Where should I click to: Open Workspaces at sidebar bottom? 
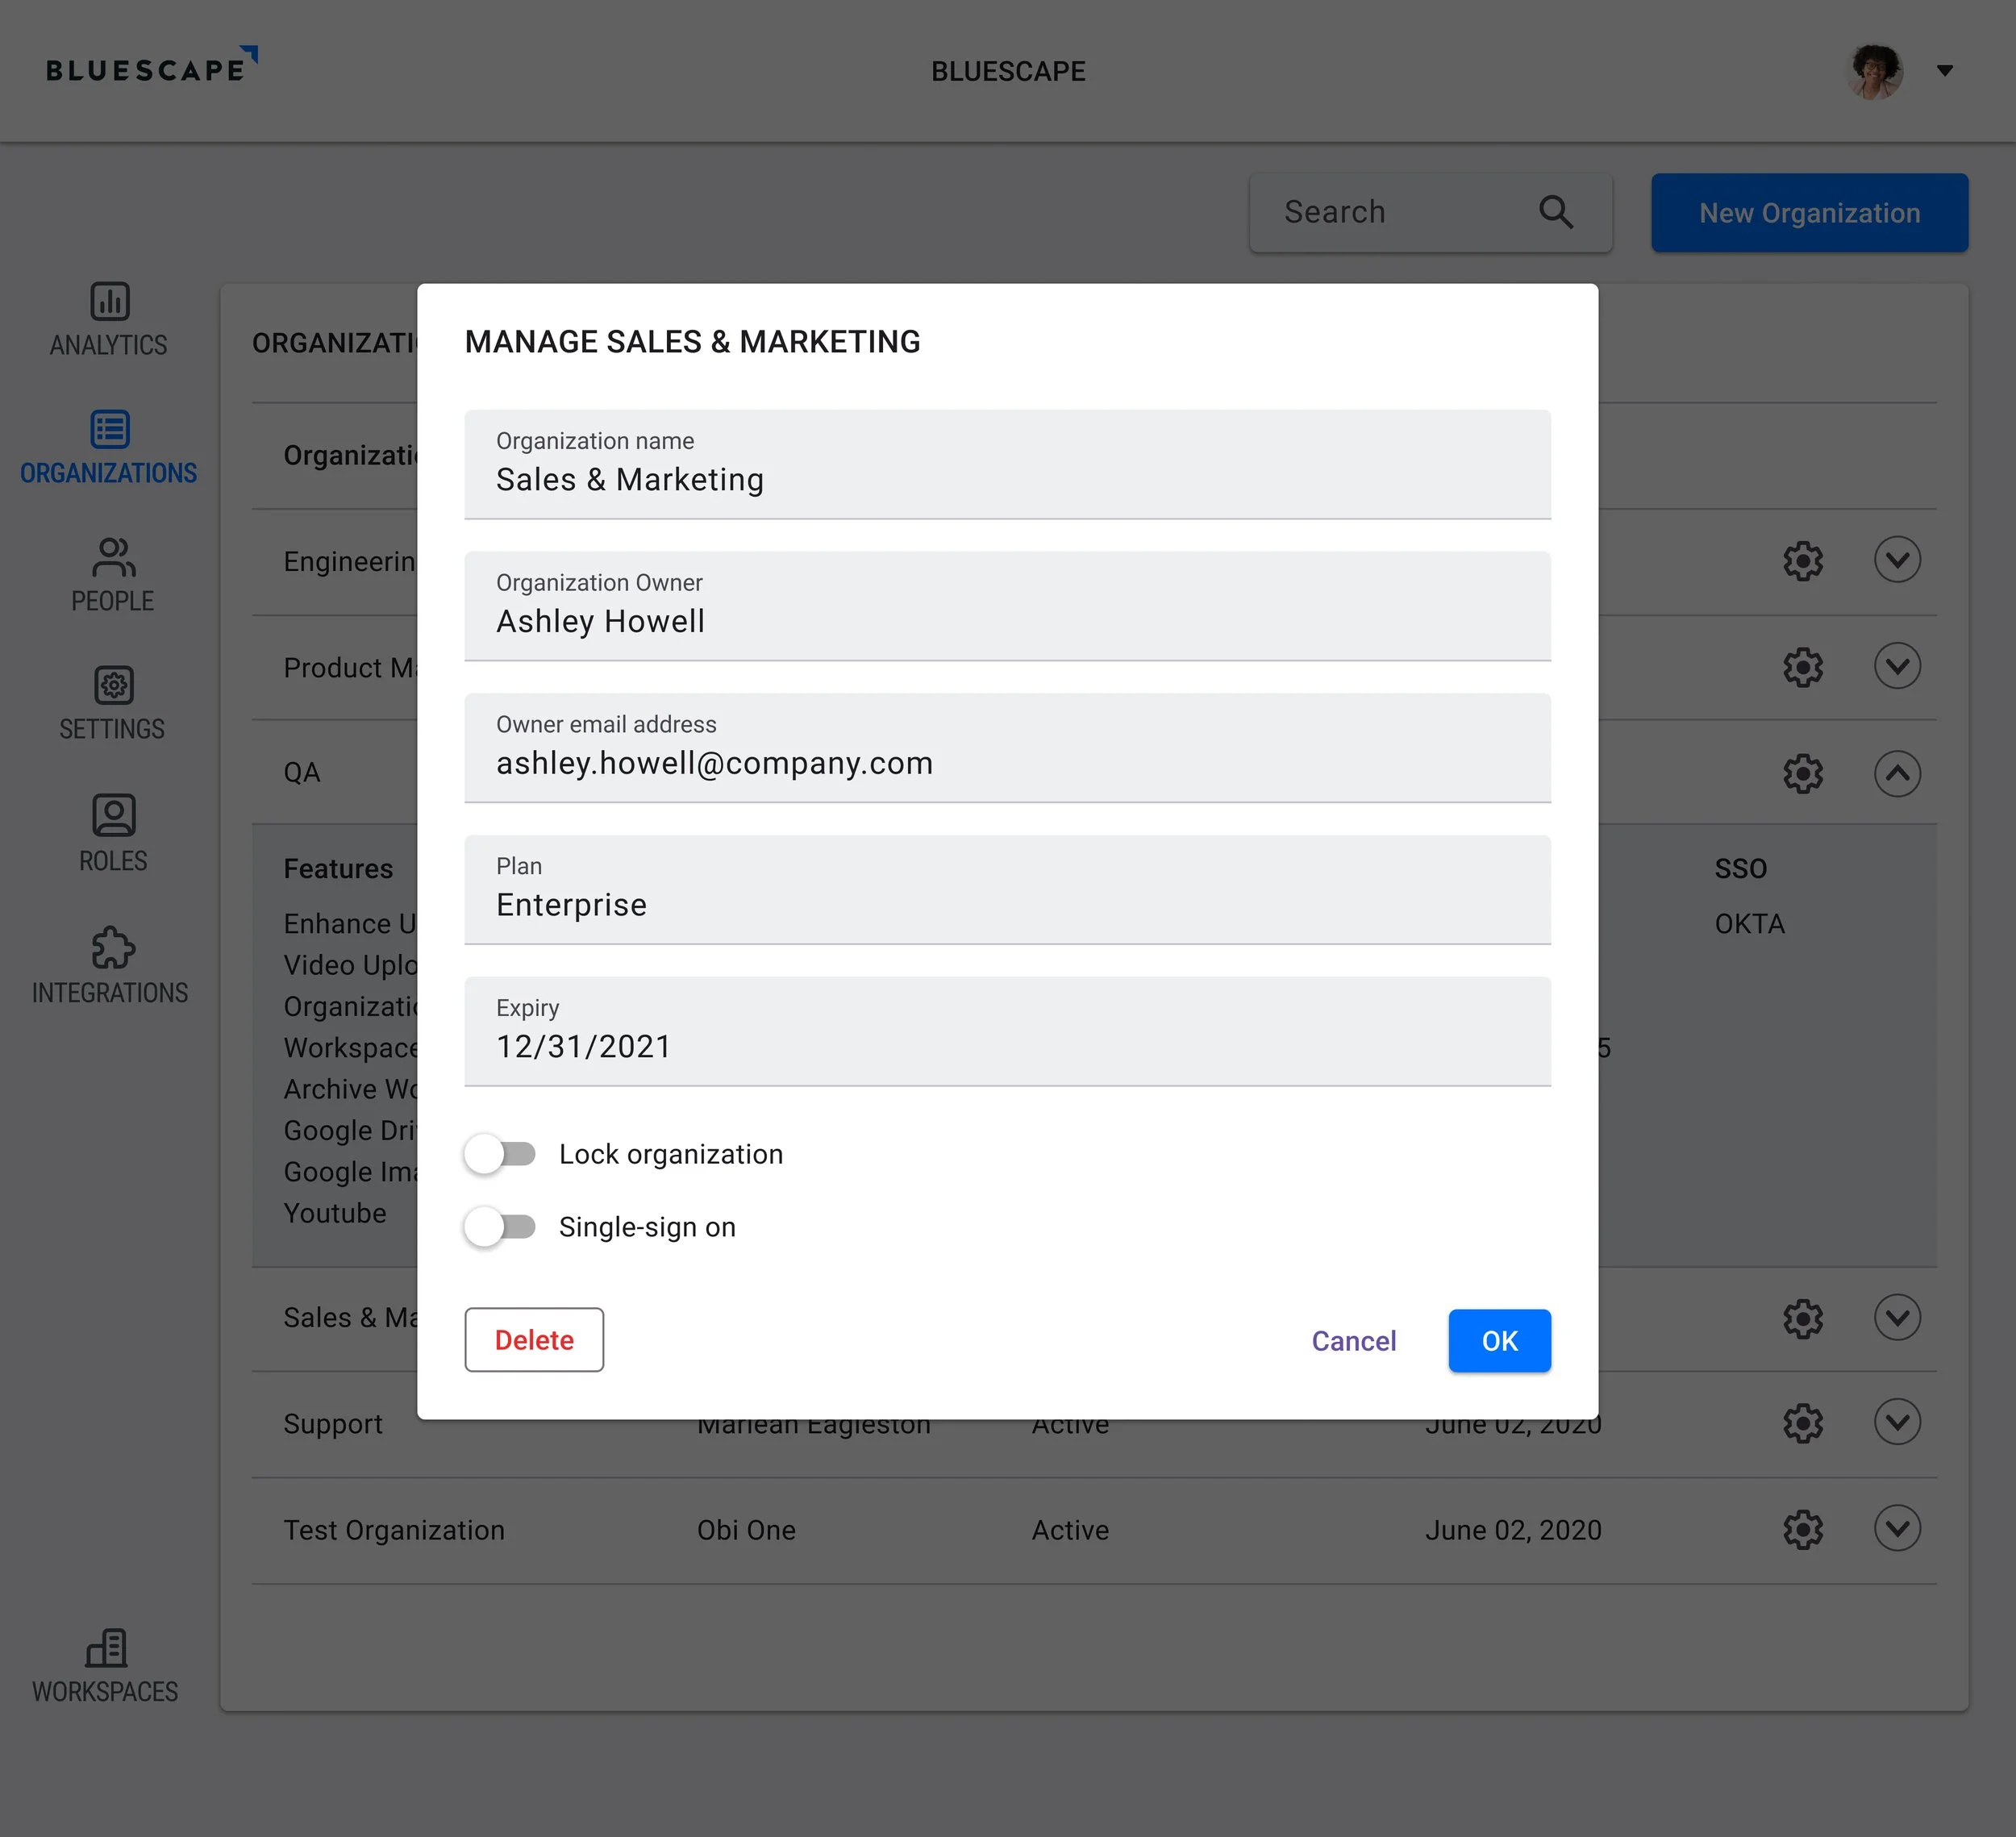pyautogui.click(x=106, y=1648)
